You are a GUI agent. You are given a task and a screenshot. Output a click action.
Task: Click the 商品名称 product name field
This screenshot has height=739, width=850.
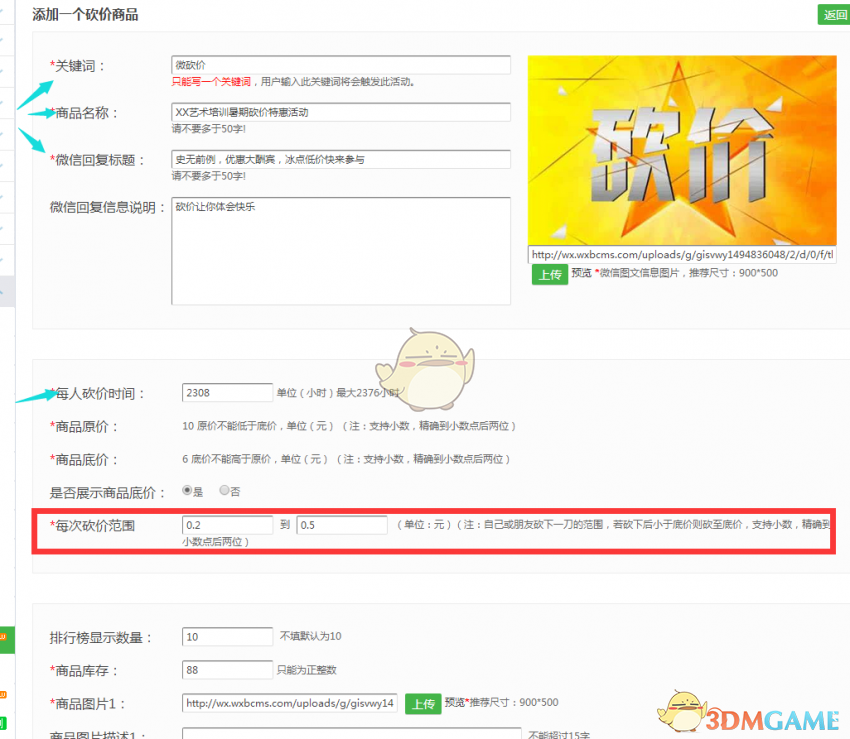tap(340, 112)
